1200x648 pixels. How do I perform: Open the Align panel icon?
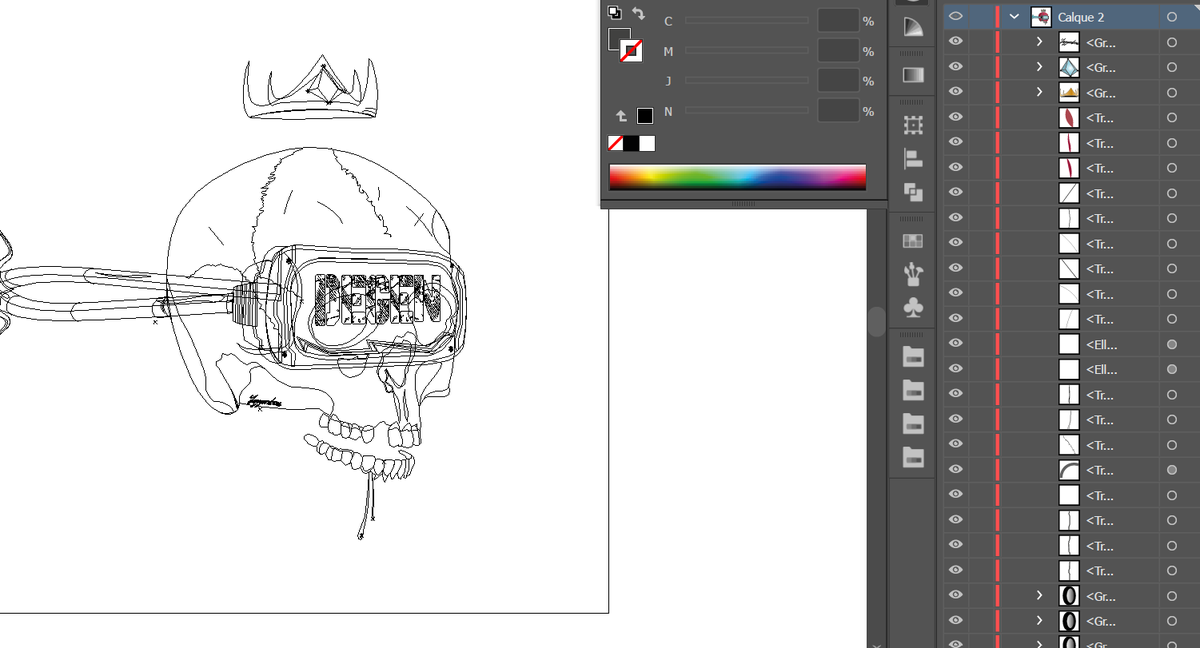point(913,158)
